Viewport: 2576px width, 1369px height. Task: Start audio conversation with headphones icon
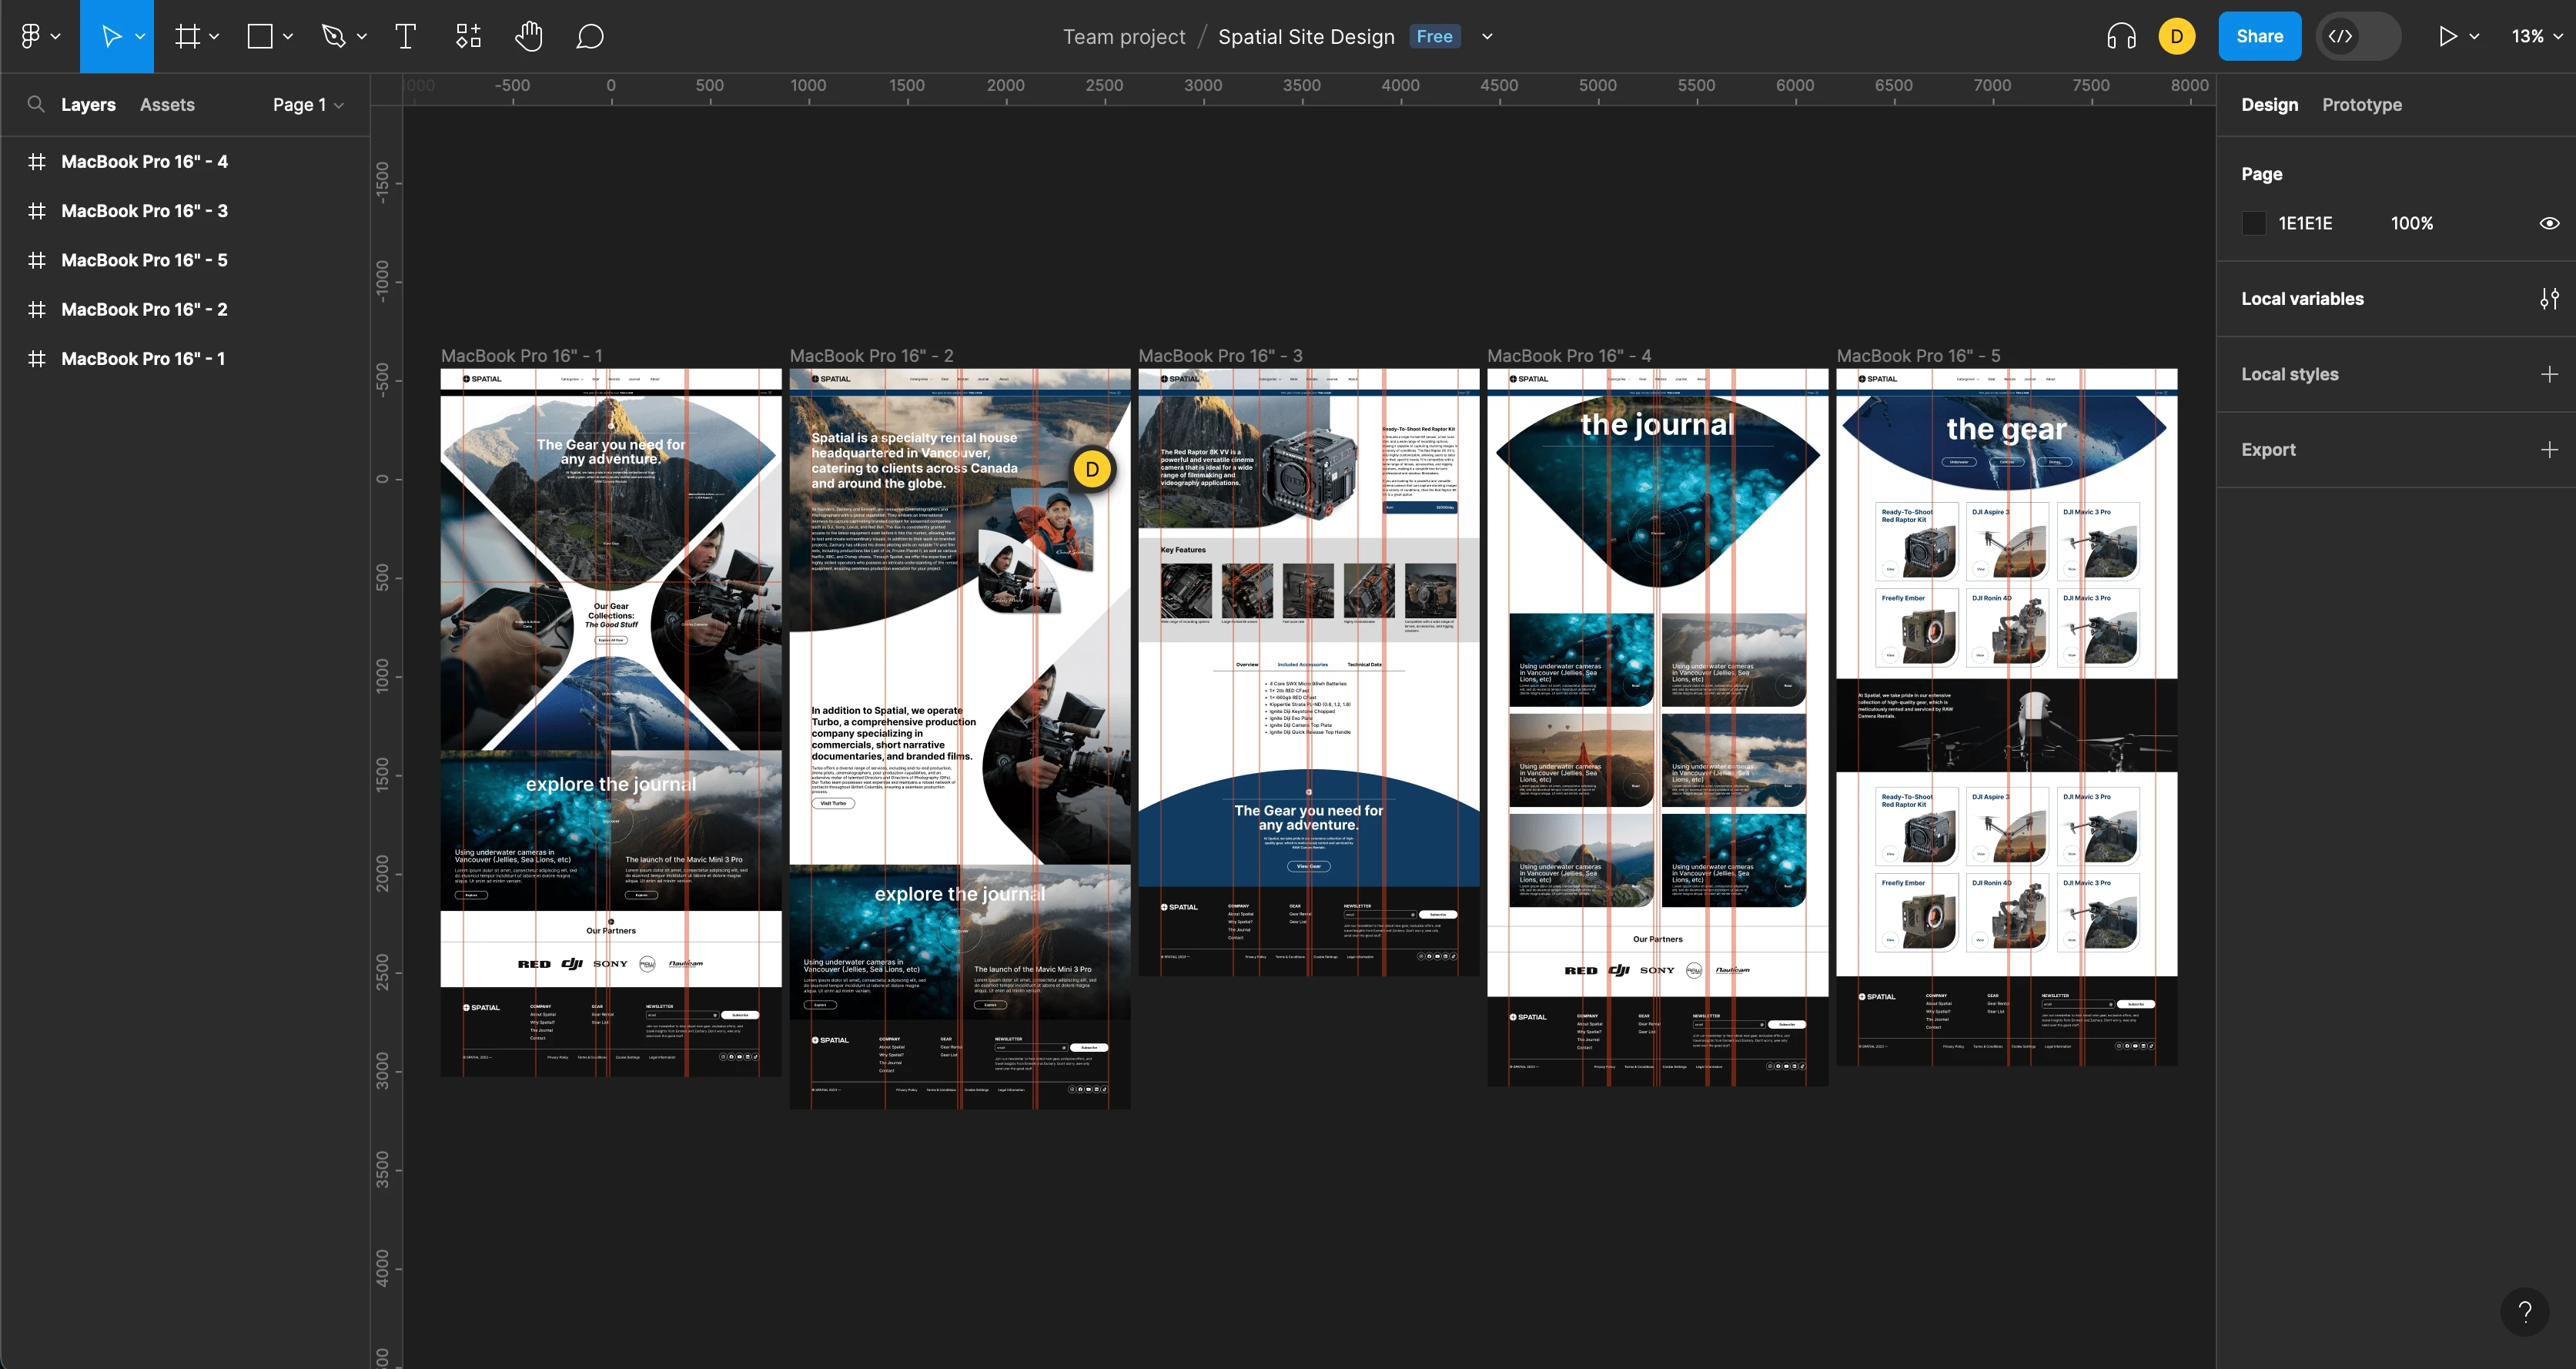point(2120,37)
